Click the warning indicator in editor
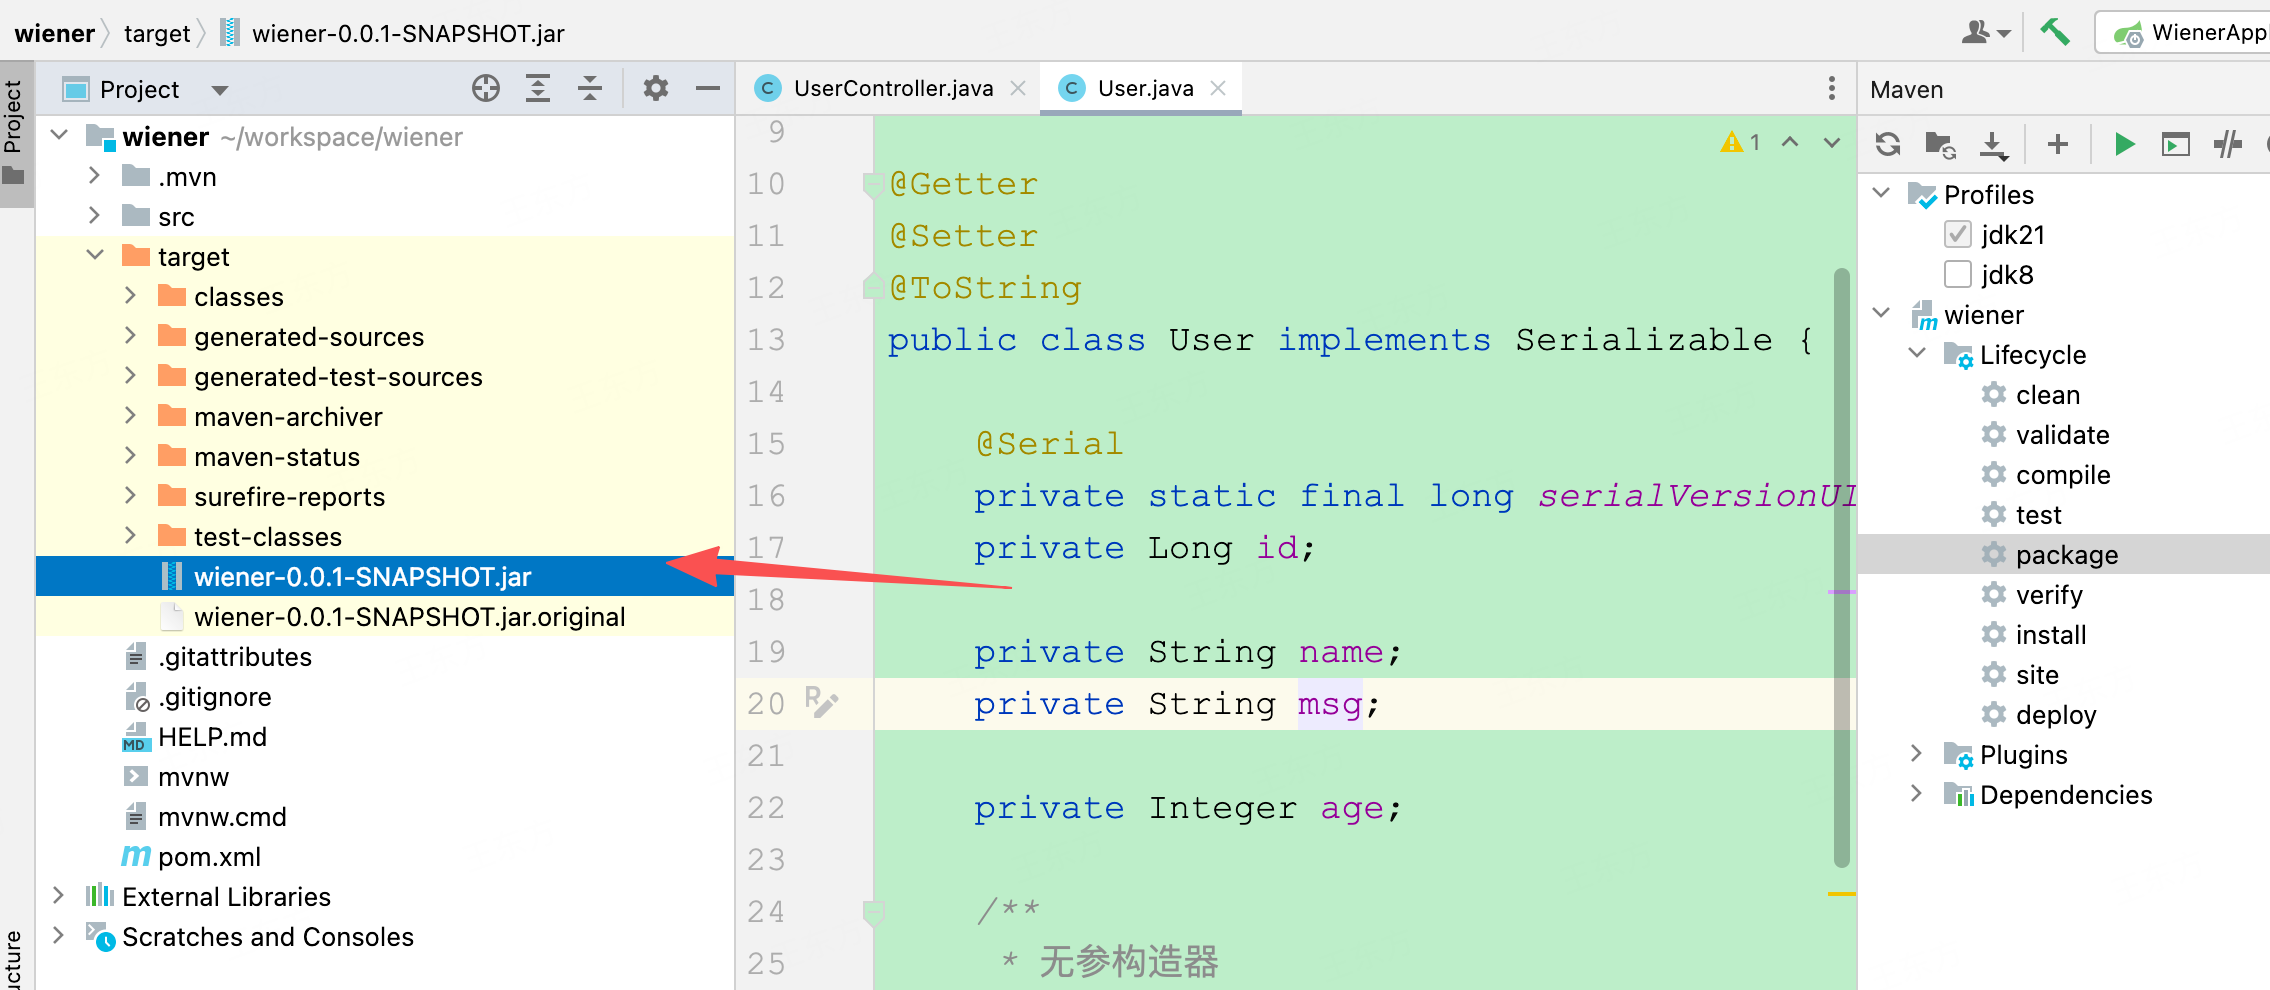Image resolution: width=2270 pixels, height=990 pixels. click(1740, 142)
